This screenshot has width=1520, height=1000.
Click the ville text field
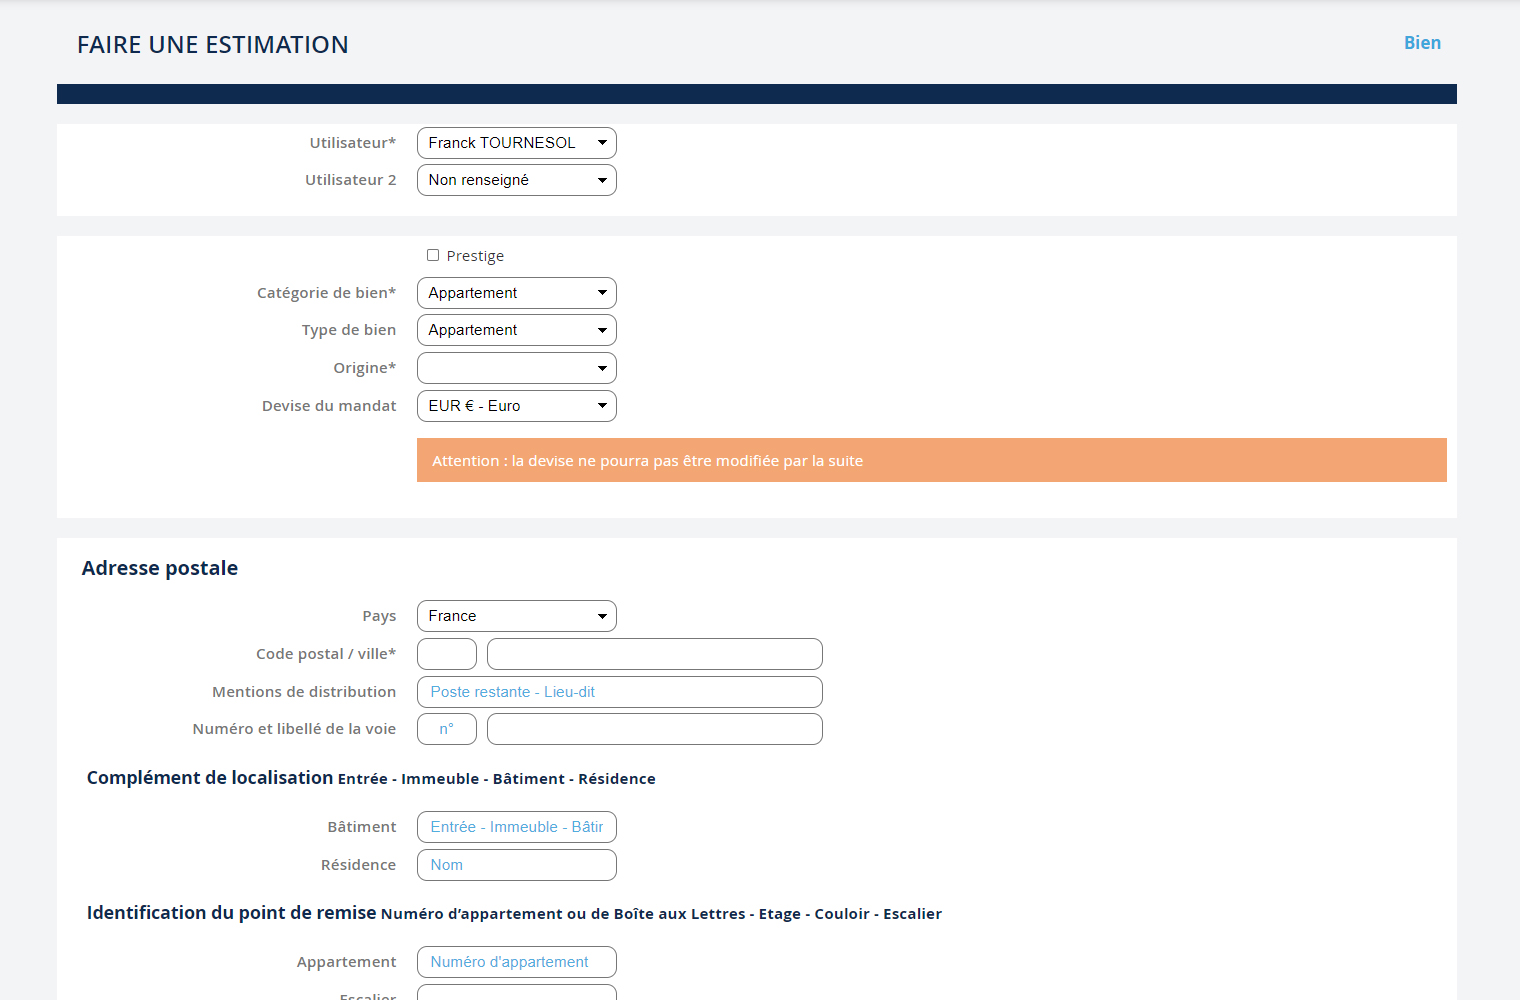tap(654, 654)
